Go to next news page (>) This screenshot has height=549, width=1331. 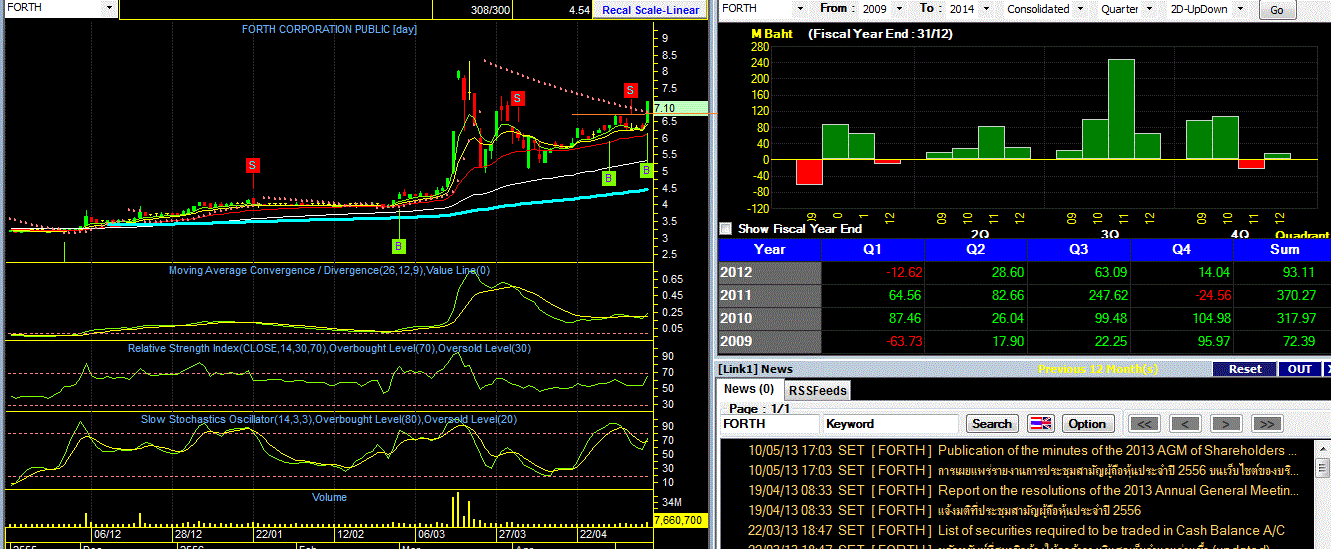[1226, 424]
